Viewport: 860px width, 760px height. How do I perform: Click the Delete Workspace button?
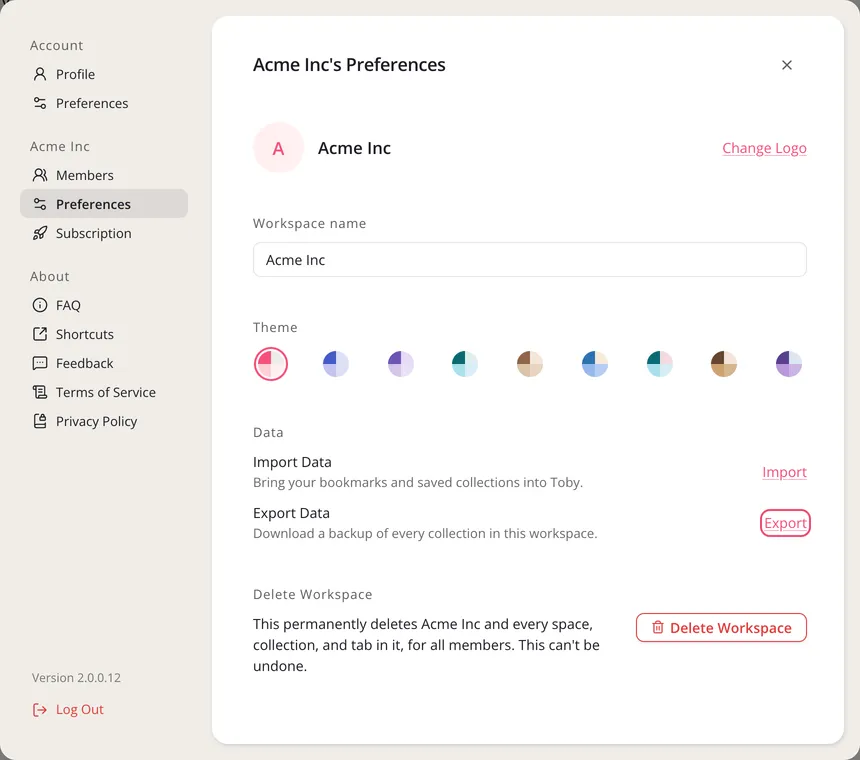click(x=721, y=627)
